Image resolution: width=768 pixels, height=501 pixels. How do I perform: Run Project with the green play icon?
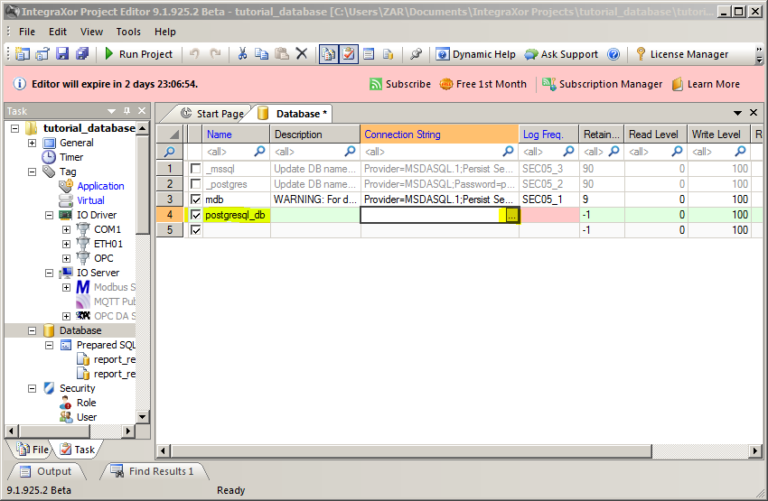(x=139, y=54)
